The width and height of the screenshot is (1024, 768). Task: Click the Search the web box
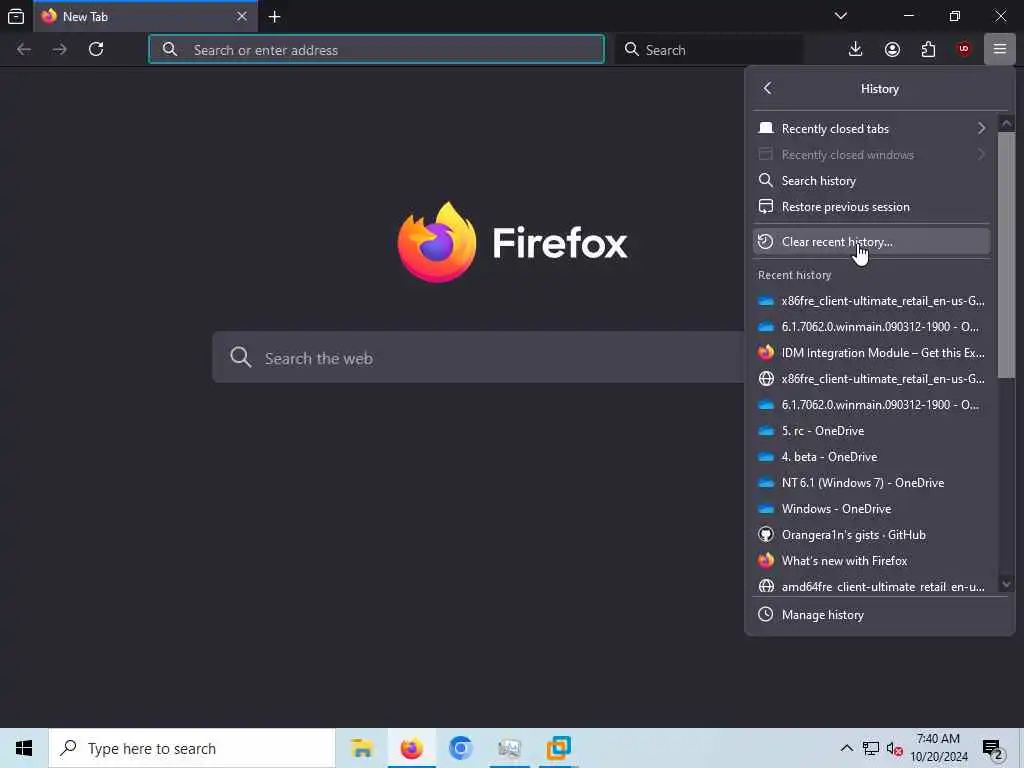click(x=478, y=357)
